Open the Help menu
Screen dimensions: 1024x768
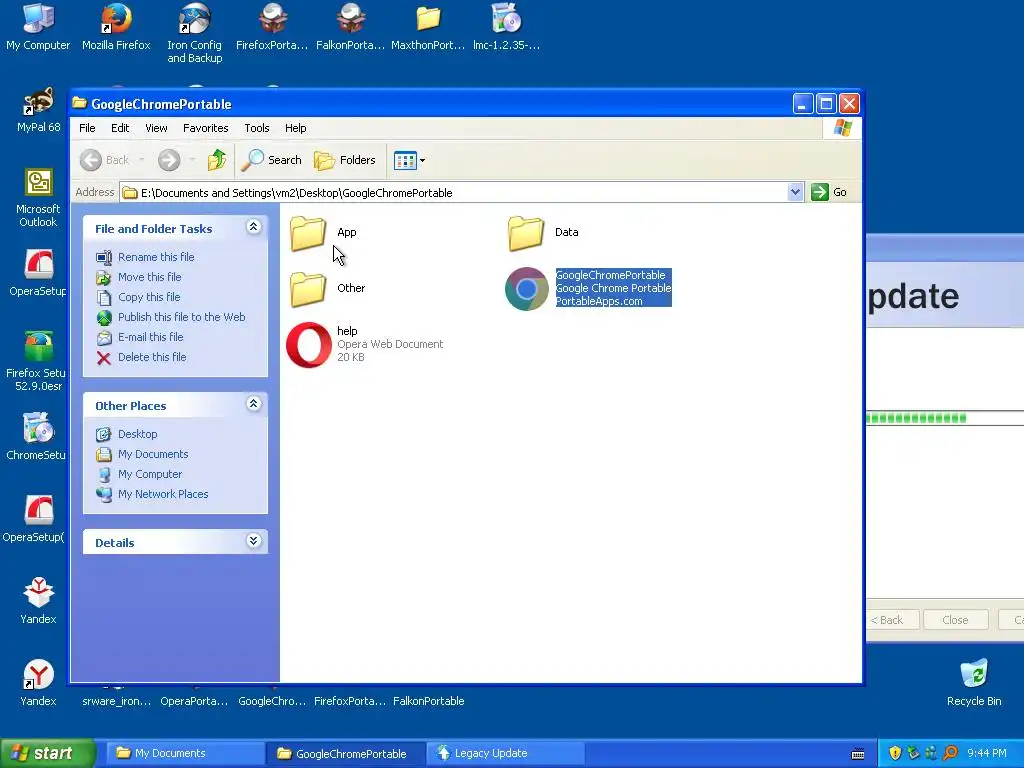coord(295,128)
